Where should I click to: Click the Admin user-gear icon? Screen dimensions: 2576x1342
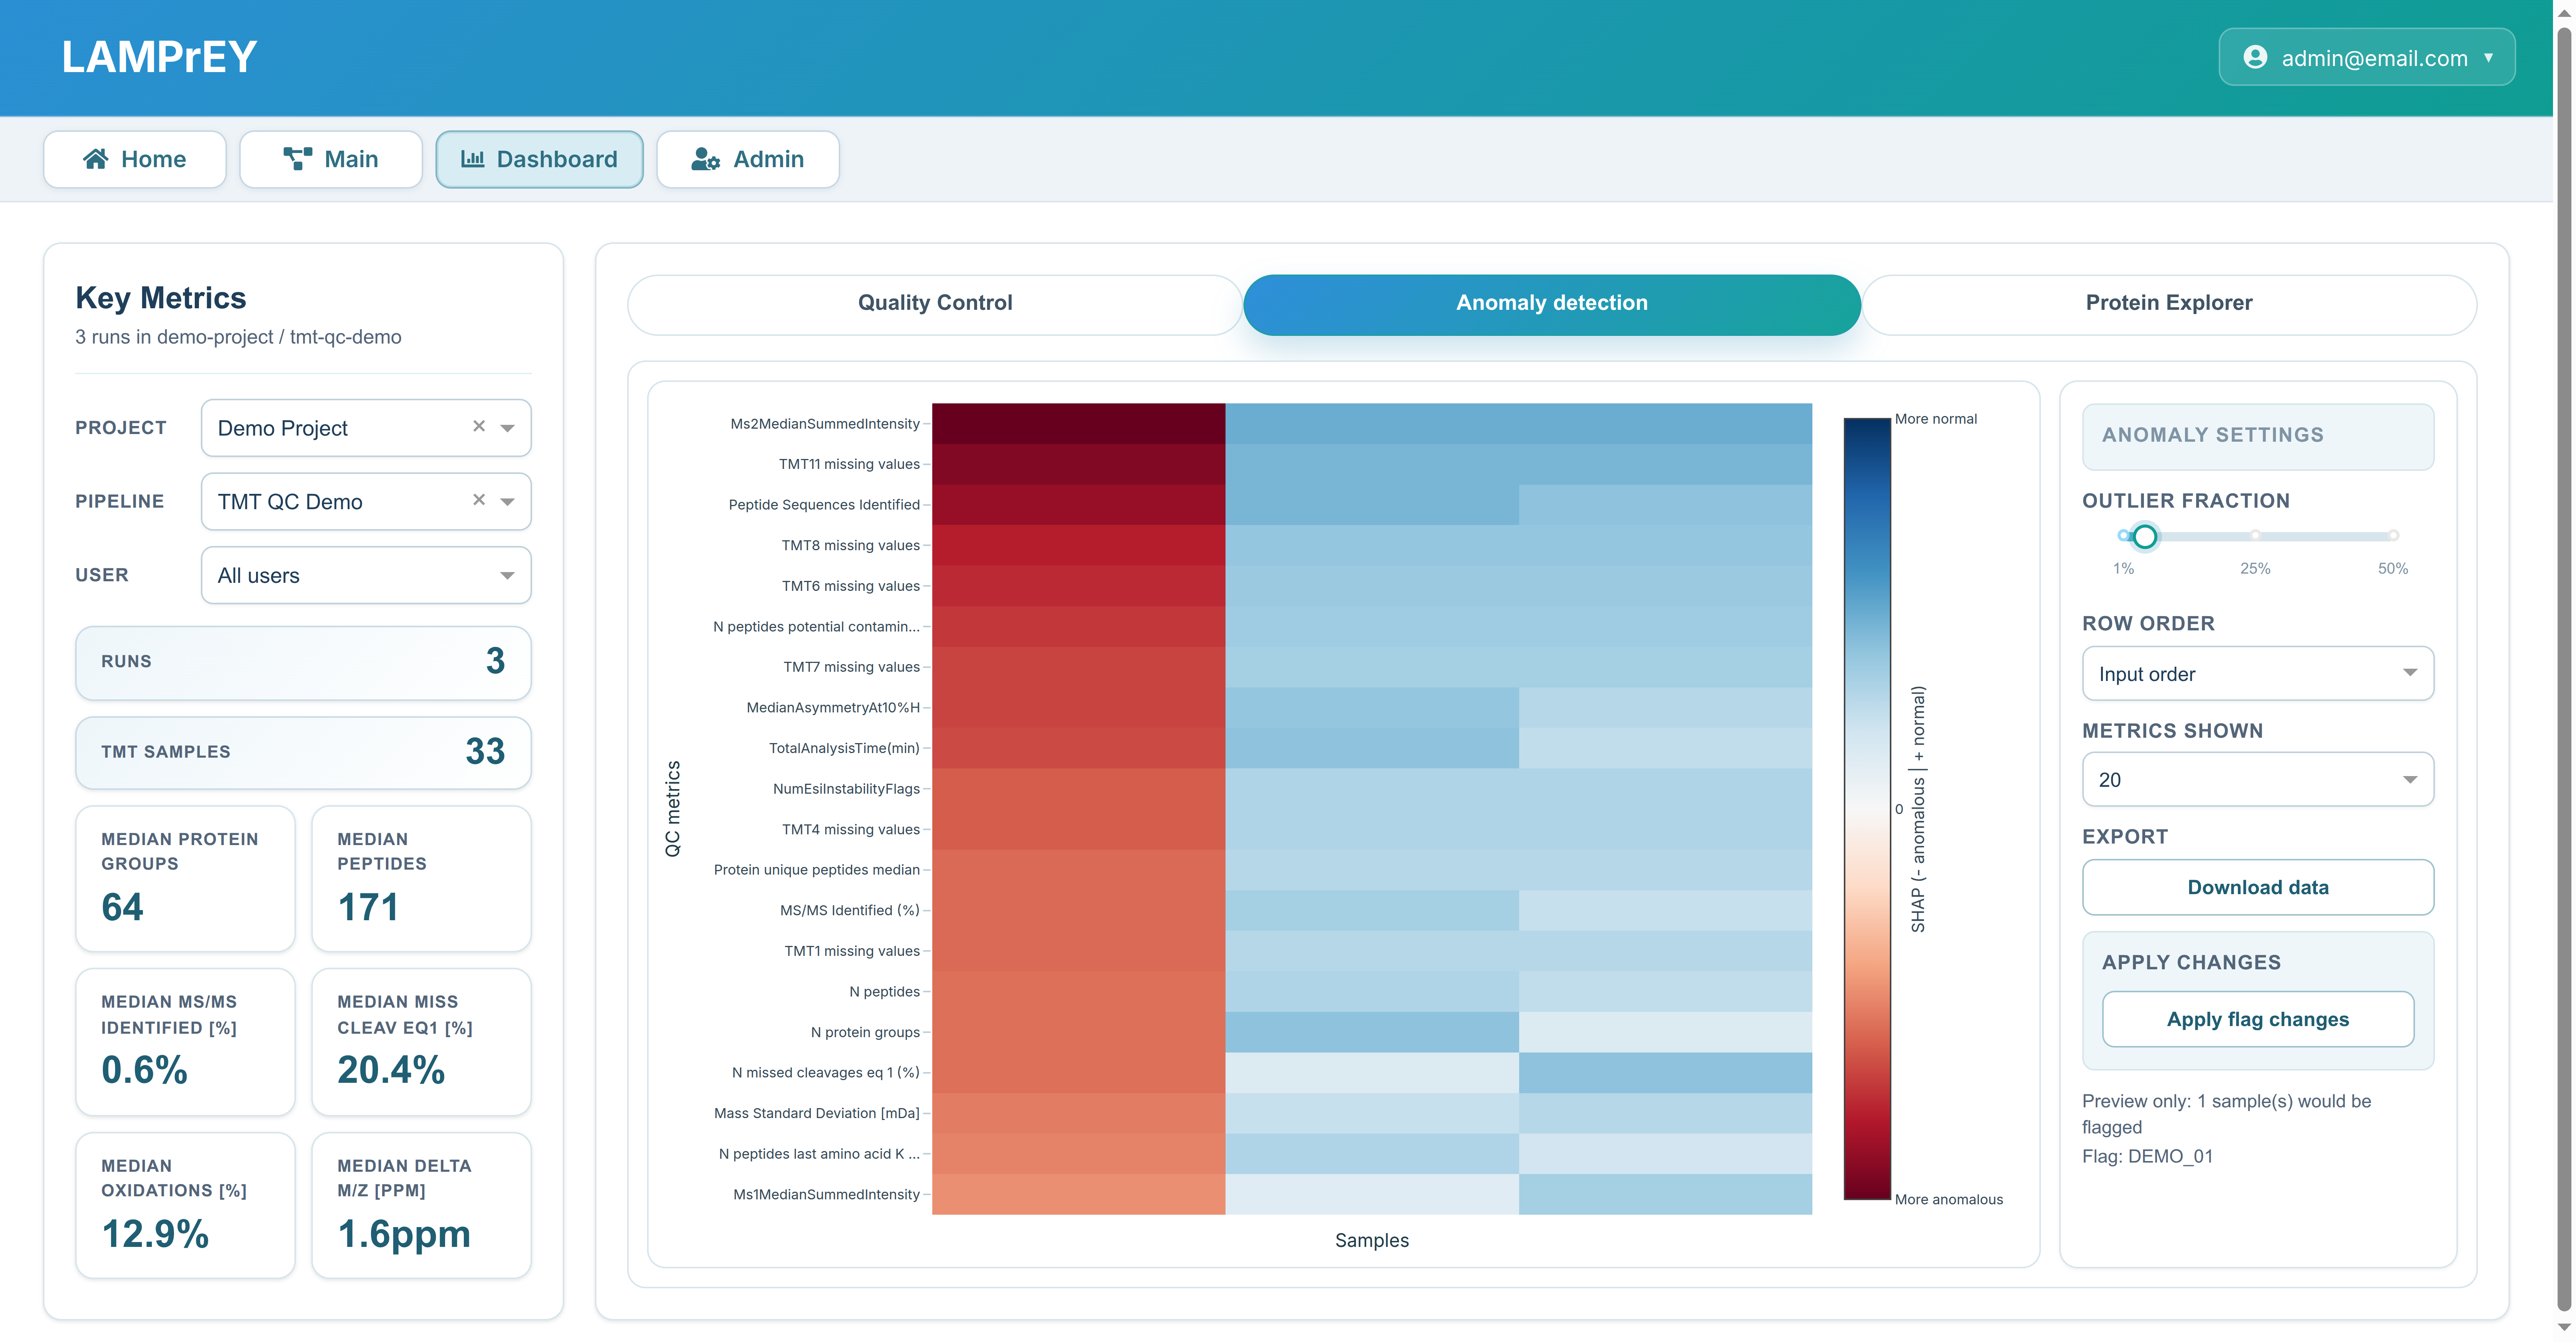[705, 159]
